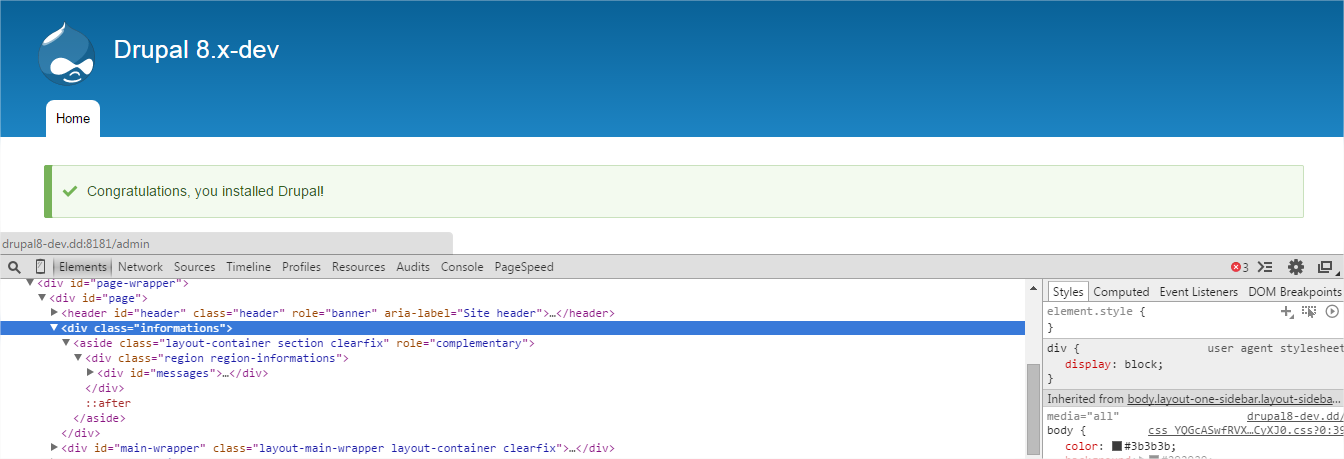Show the console drawer icon
This screenshot has width=1344, height=459.
[1265, 267]
